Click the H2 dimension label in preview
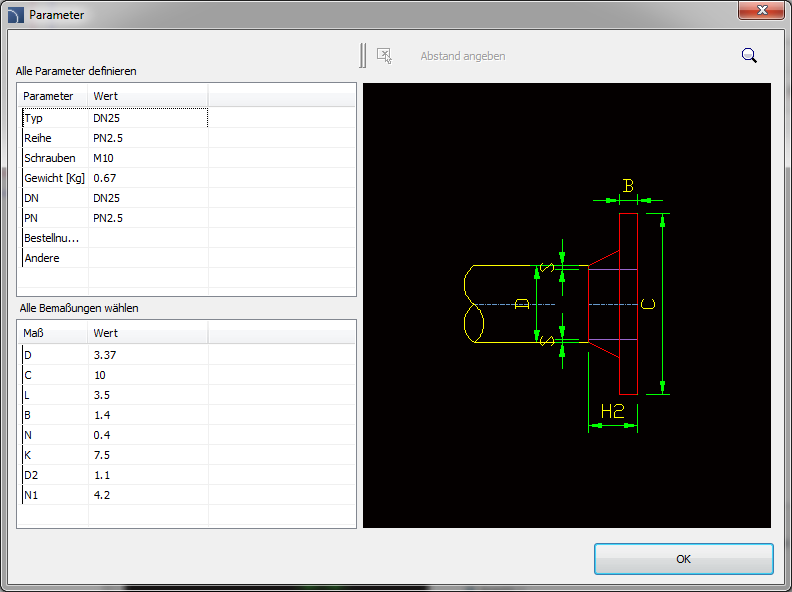 click(x=612, y=411)
